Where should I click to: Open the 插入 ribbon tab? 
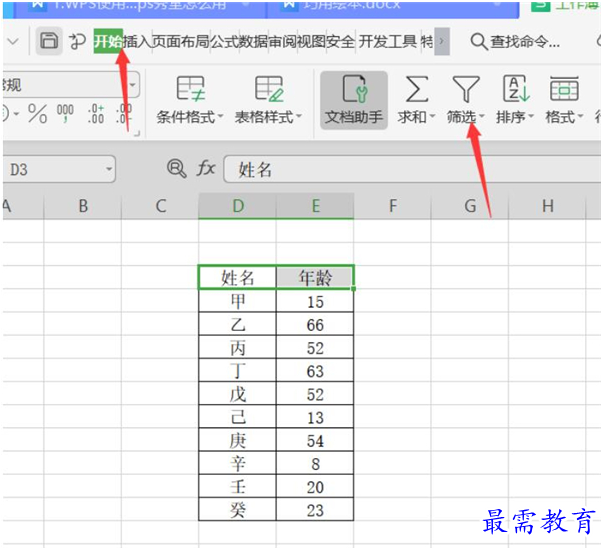tap(138, 41)
